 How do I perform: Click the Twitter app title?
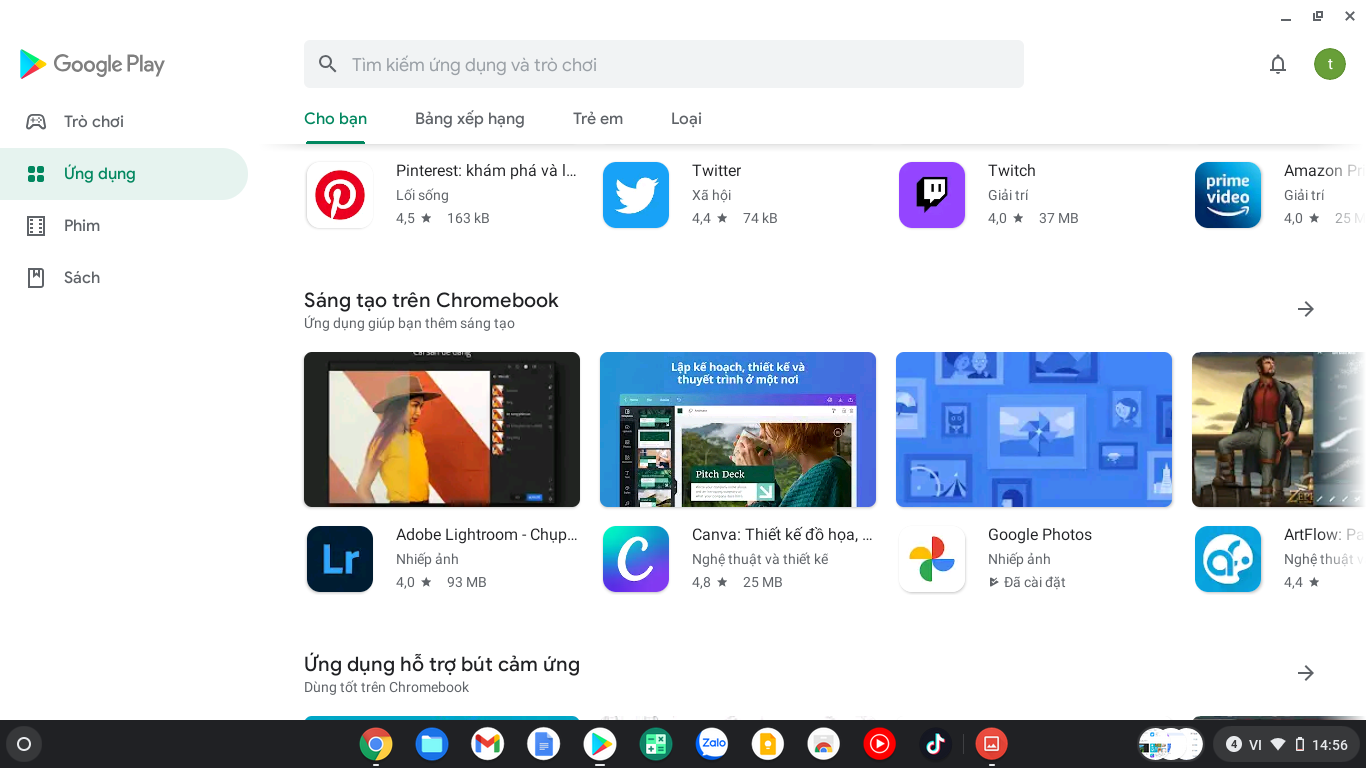pos(717,171)
